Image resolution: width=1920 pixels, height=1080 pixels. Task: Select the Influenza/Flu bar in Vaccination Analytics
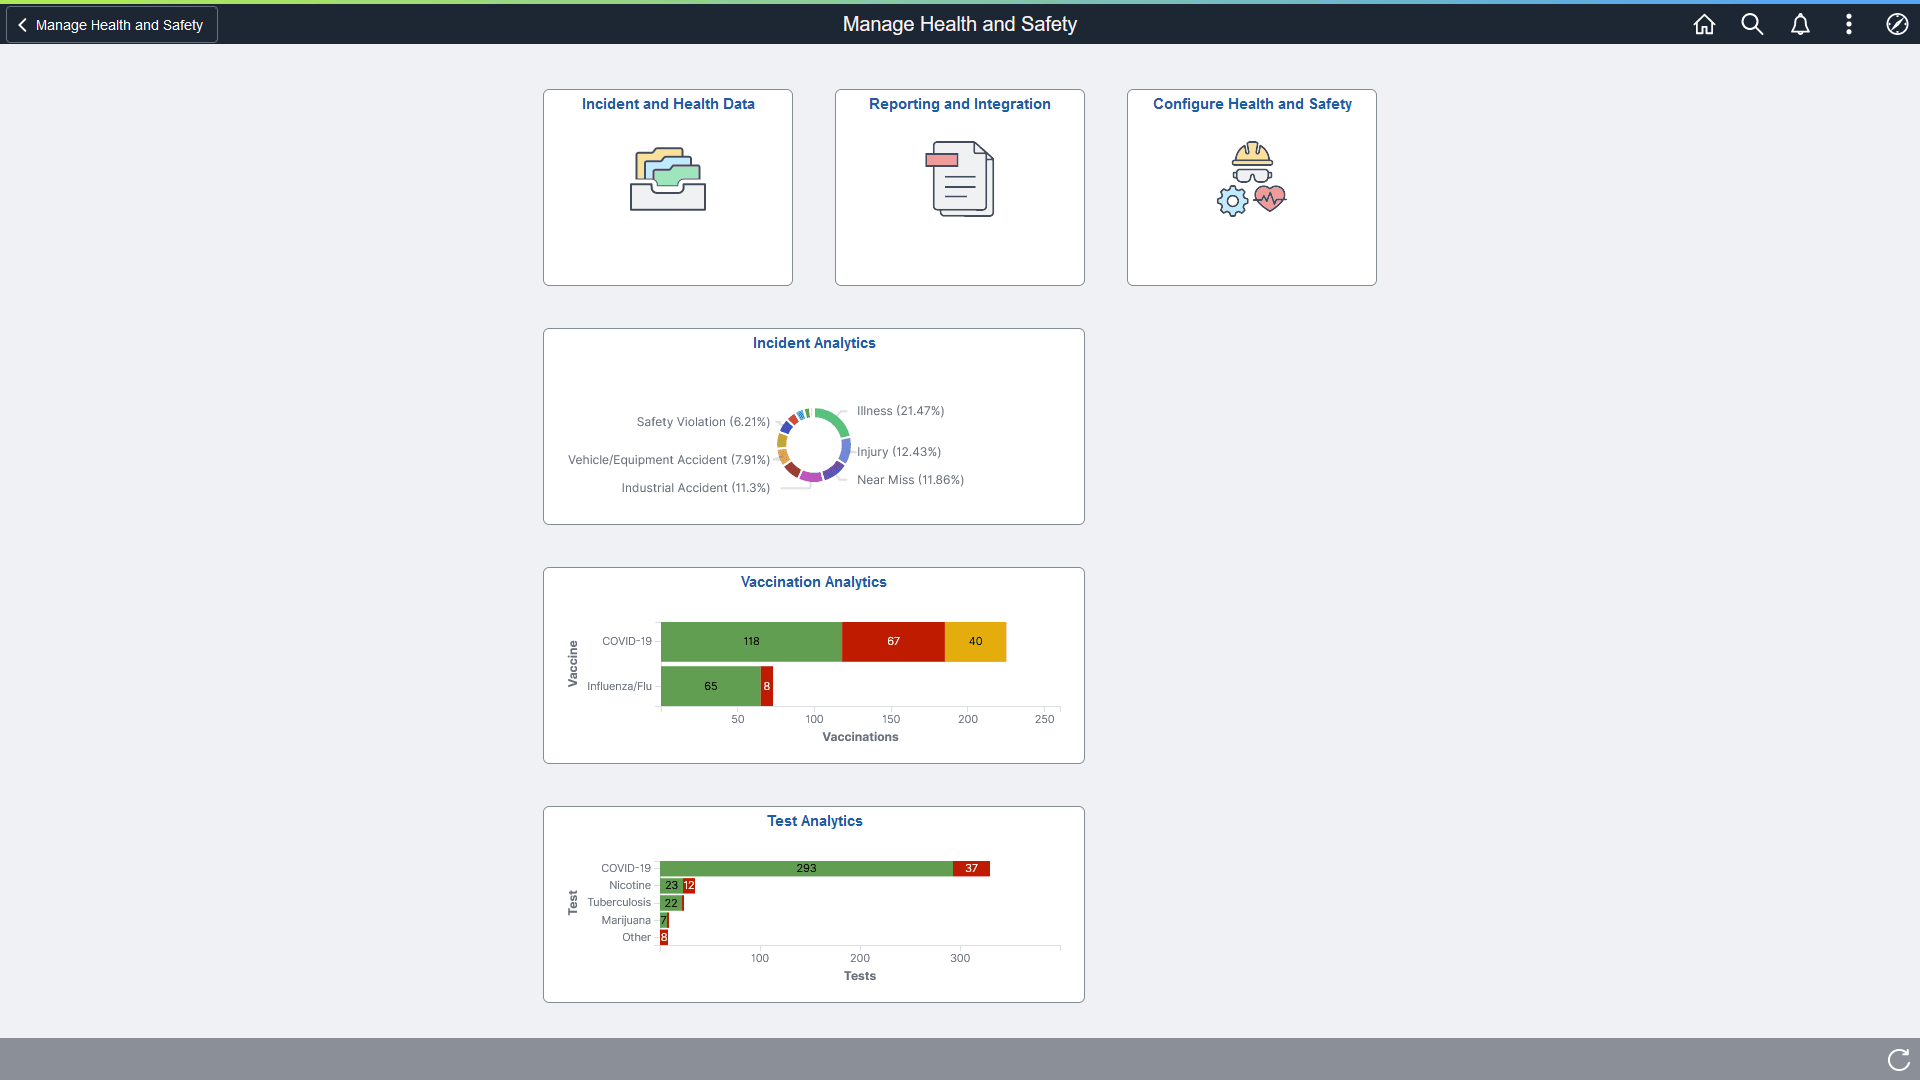[x=710, y=686]
